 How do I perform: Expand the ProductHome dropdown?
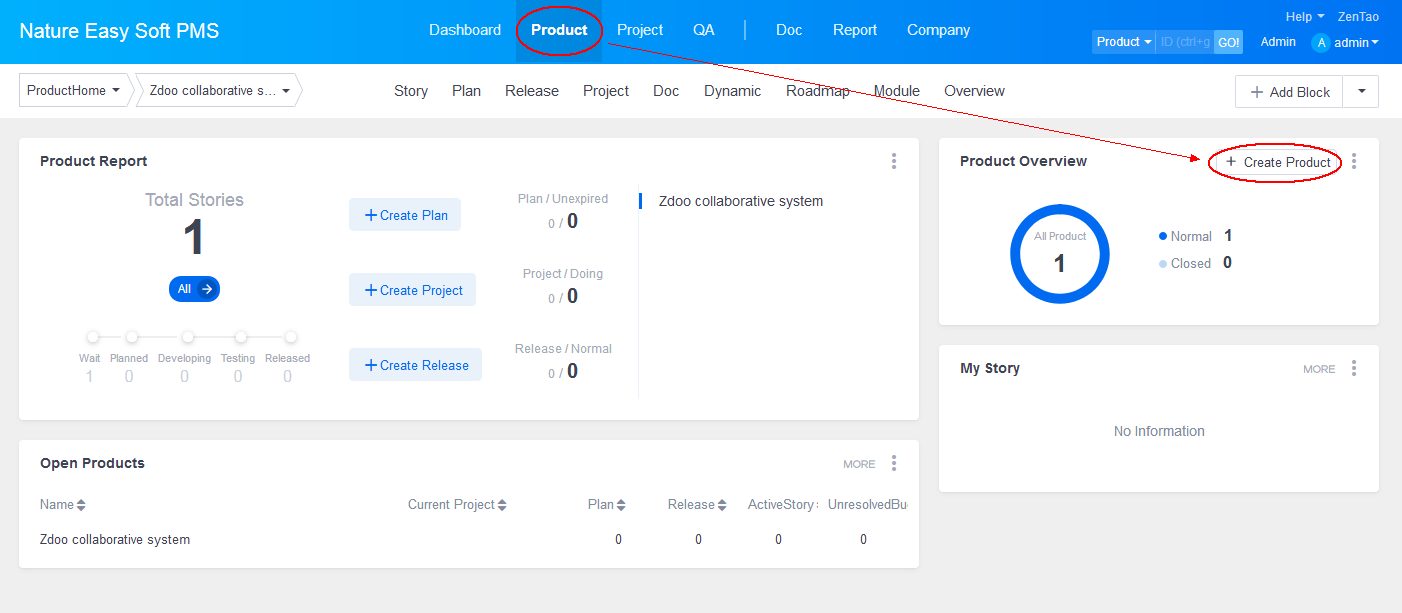(75, 90)
